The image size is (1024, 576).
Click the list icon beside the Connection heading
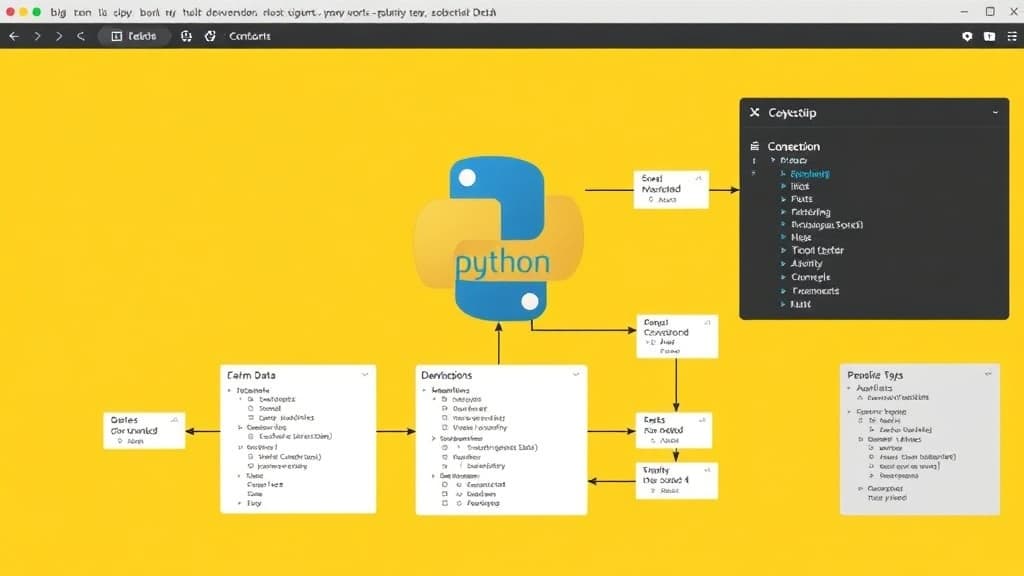point(754,146)
